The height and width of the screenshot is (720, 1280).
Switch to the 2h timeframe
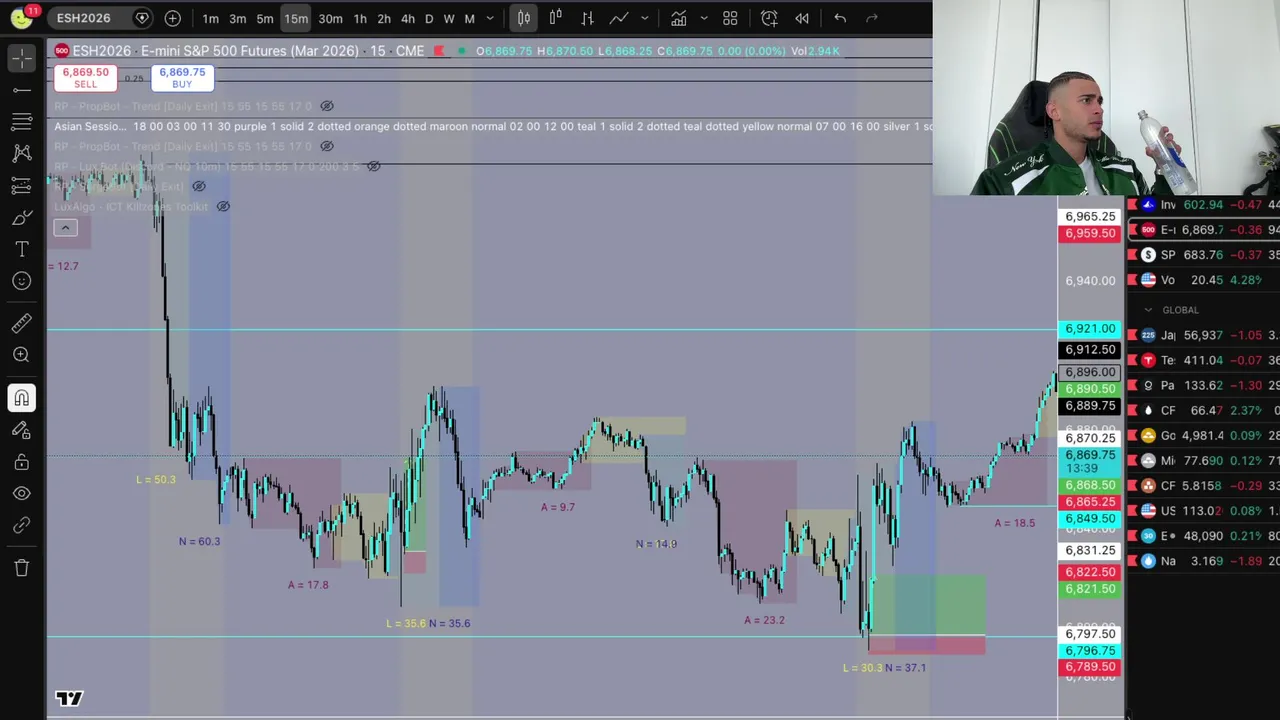click(x=384, y=18)
